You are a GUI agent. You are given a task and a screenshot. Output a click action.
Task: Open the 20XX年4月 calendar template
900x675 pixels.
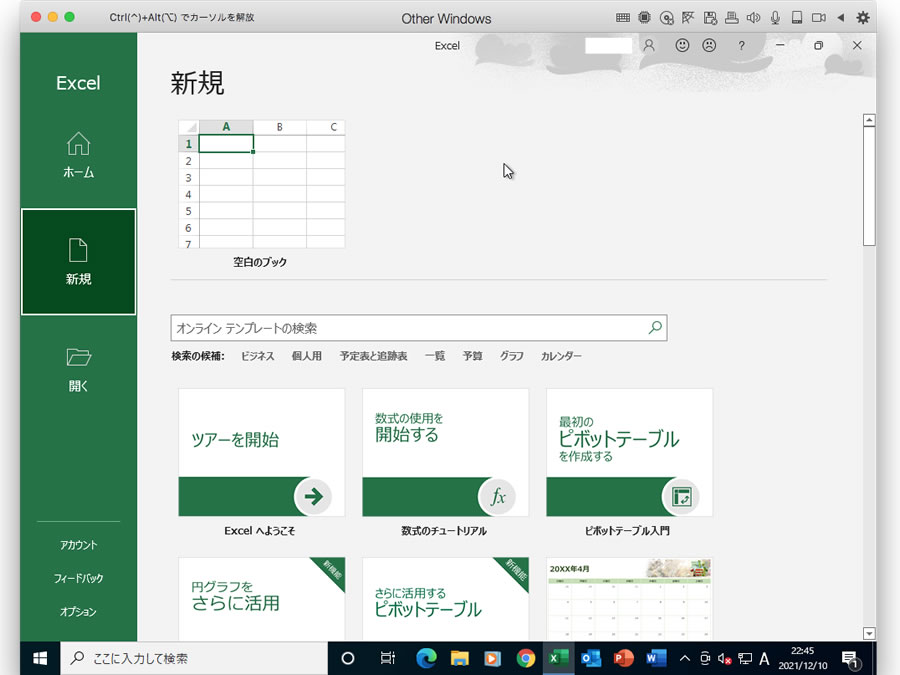[x=629, y=598]
